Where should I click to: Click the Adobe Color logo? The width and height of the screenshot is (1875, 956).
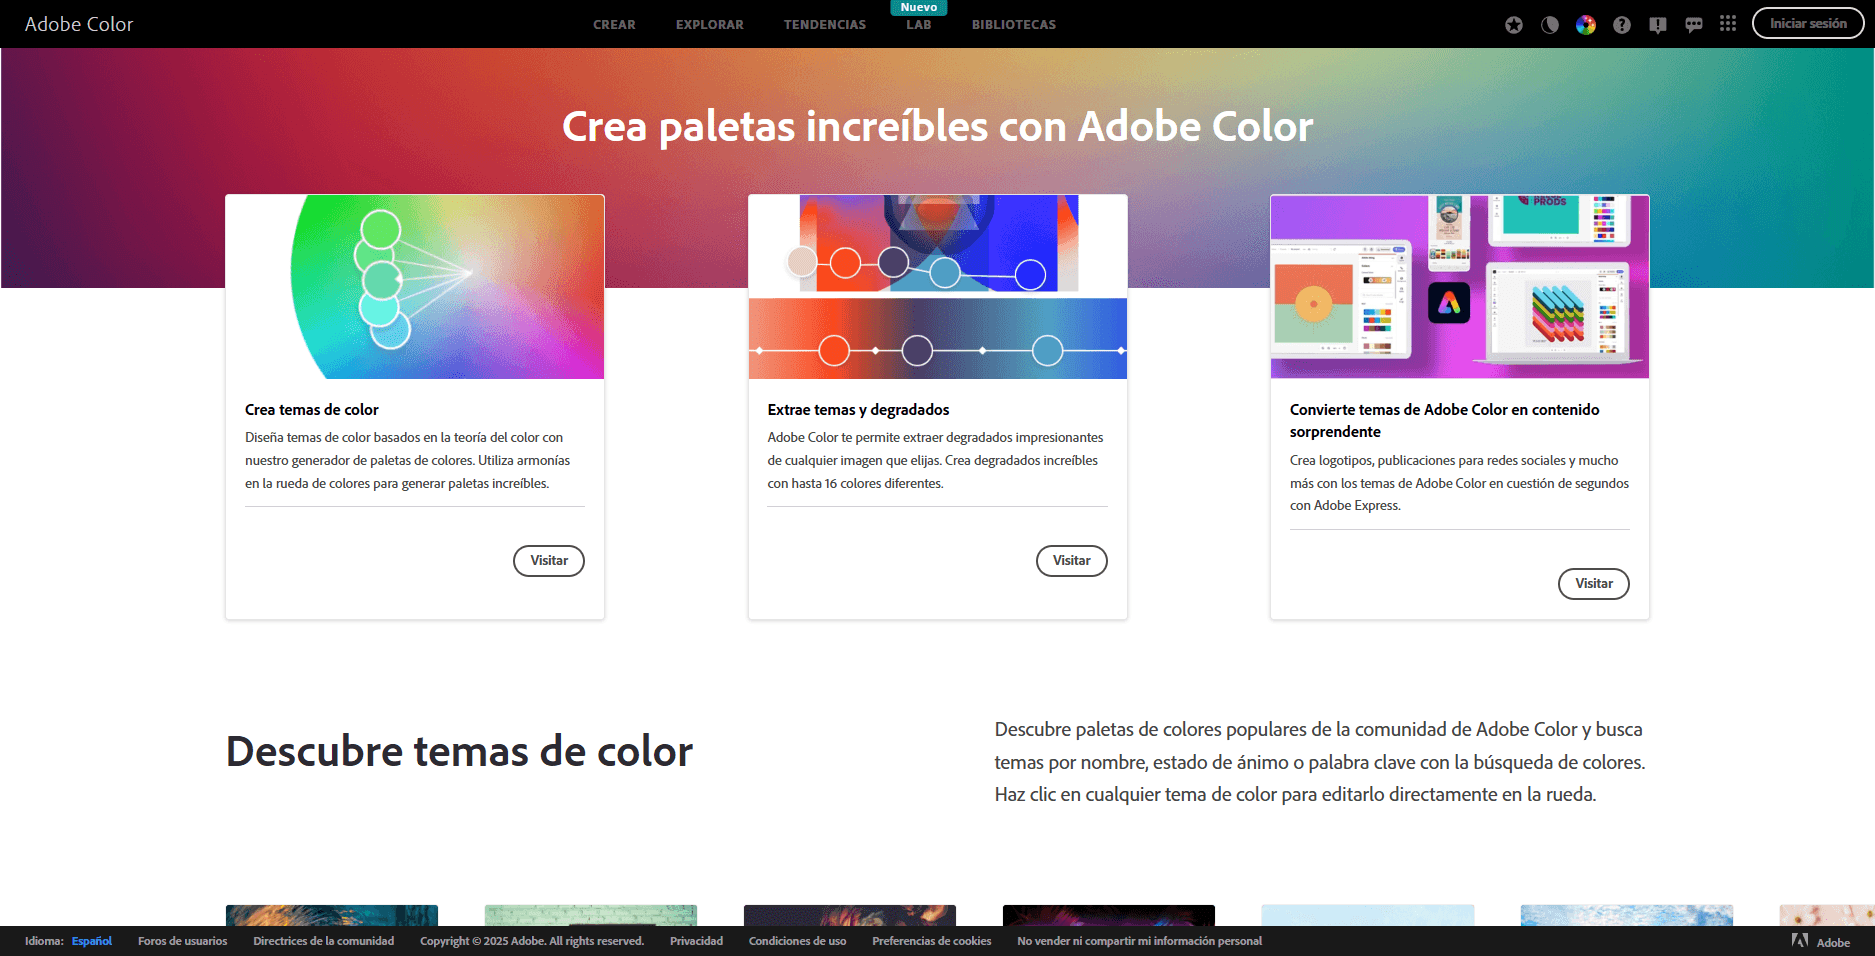(79, 24)
